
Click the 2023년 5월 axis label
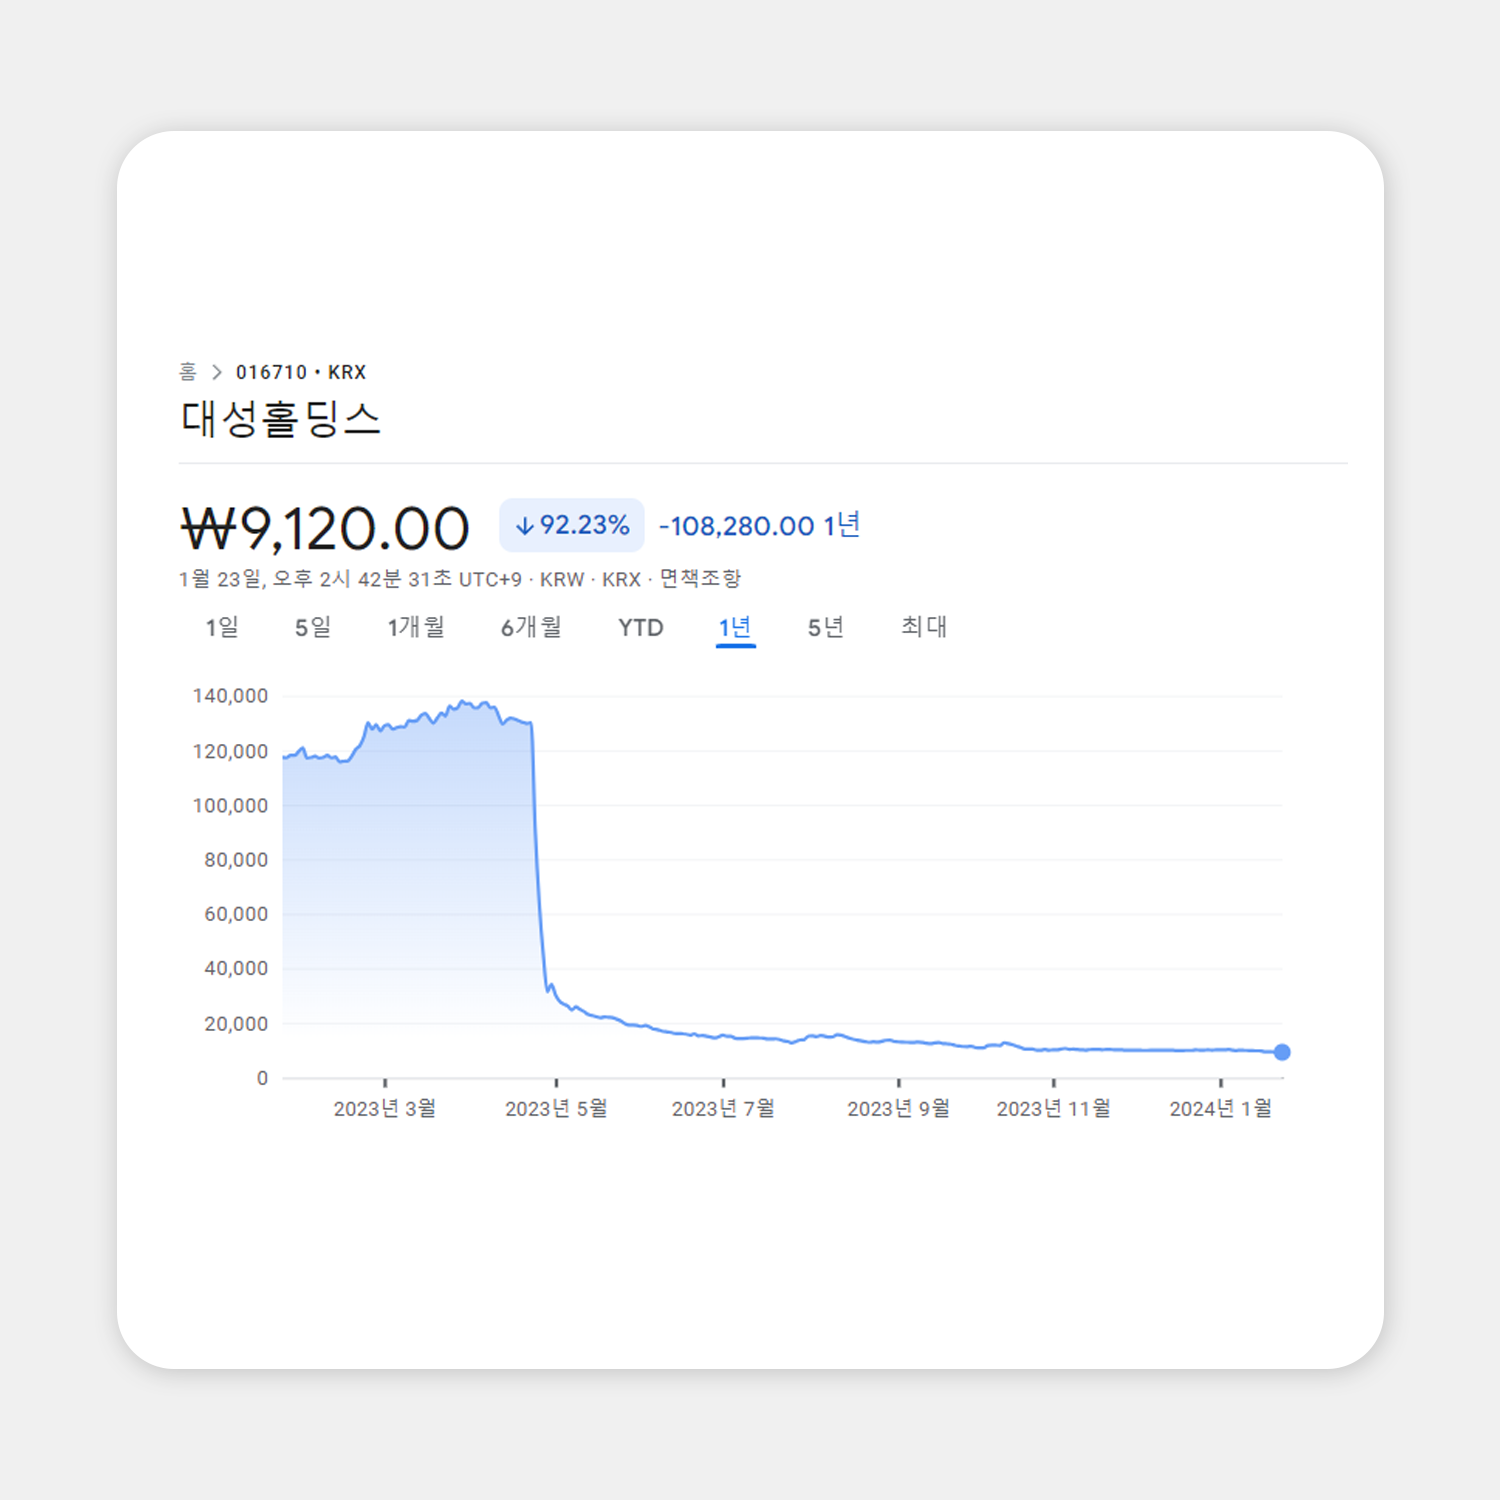click(556, 1108)
